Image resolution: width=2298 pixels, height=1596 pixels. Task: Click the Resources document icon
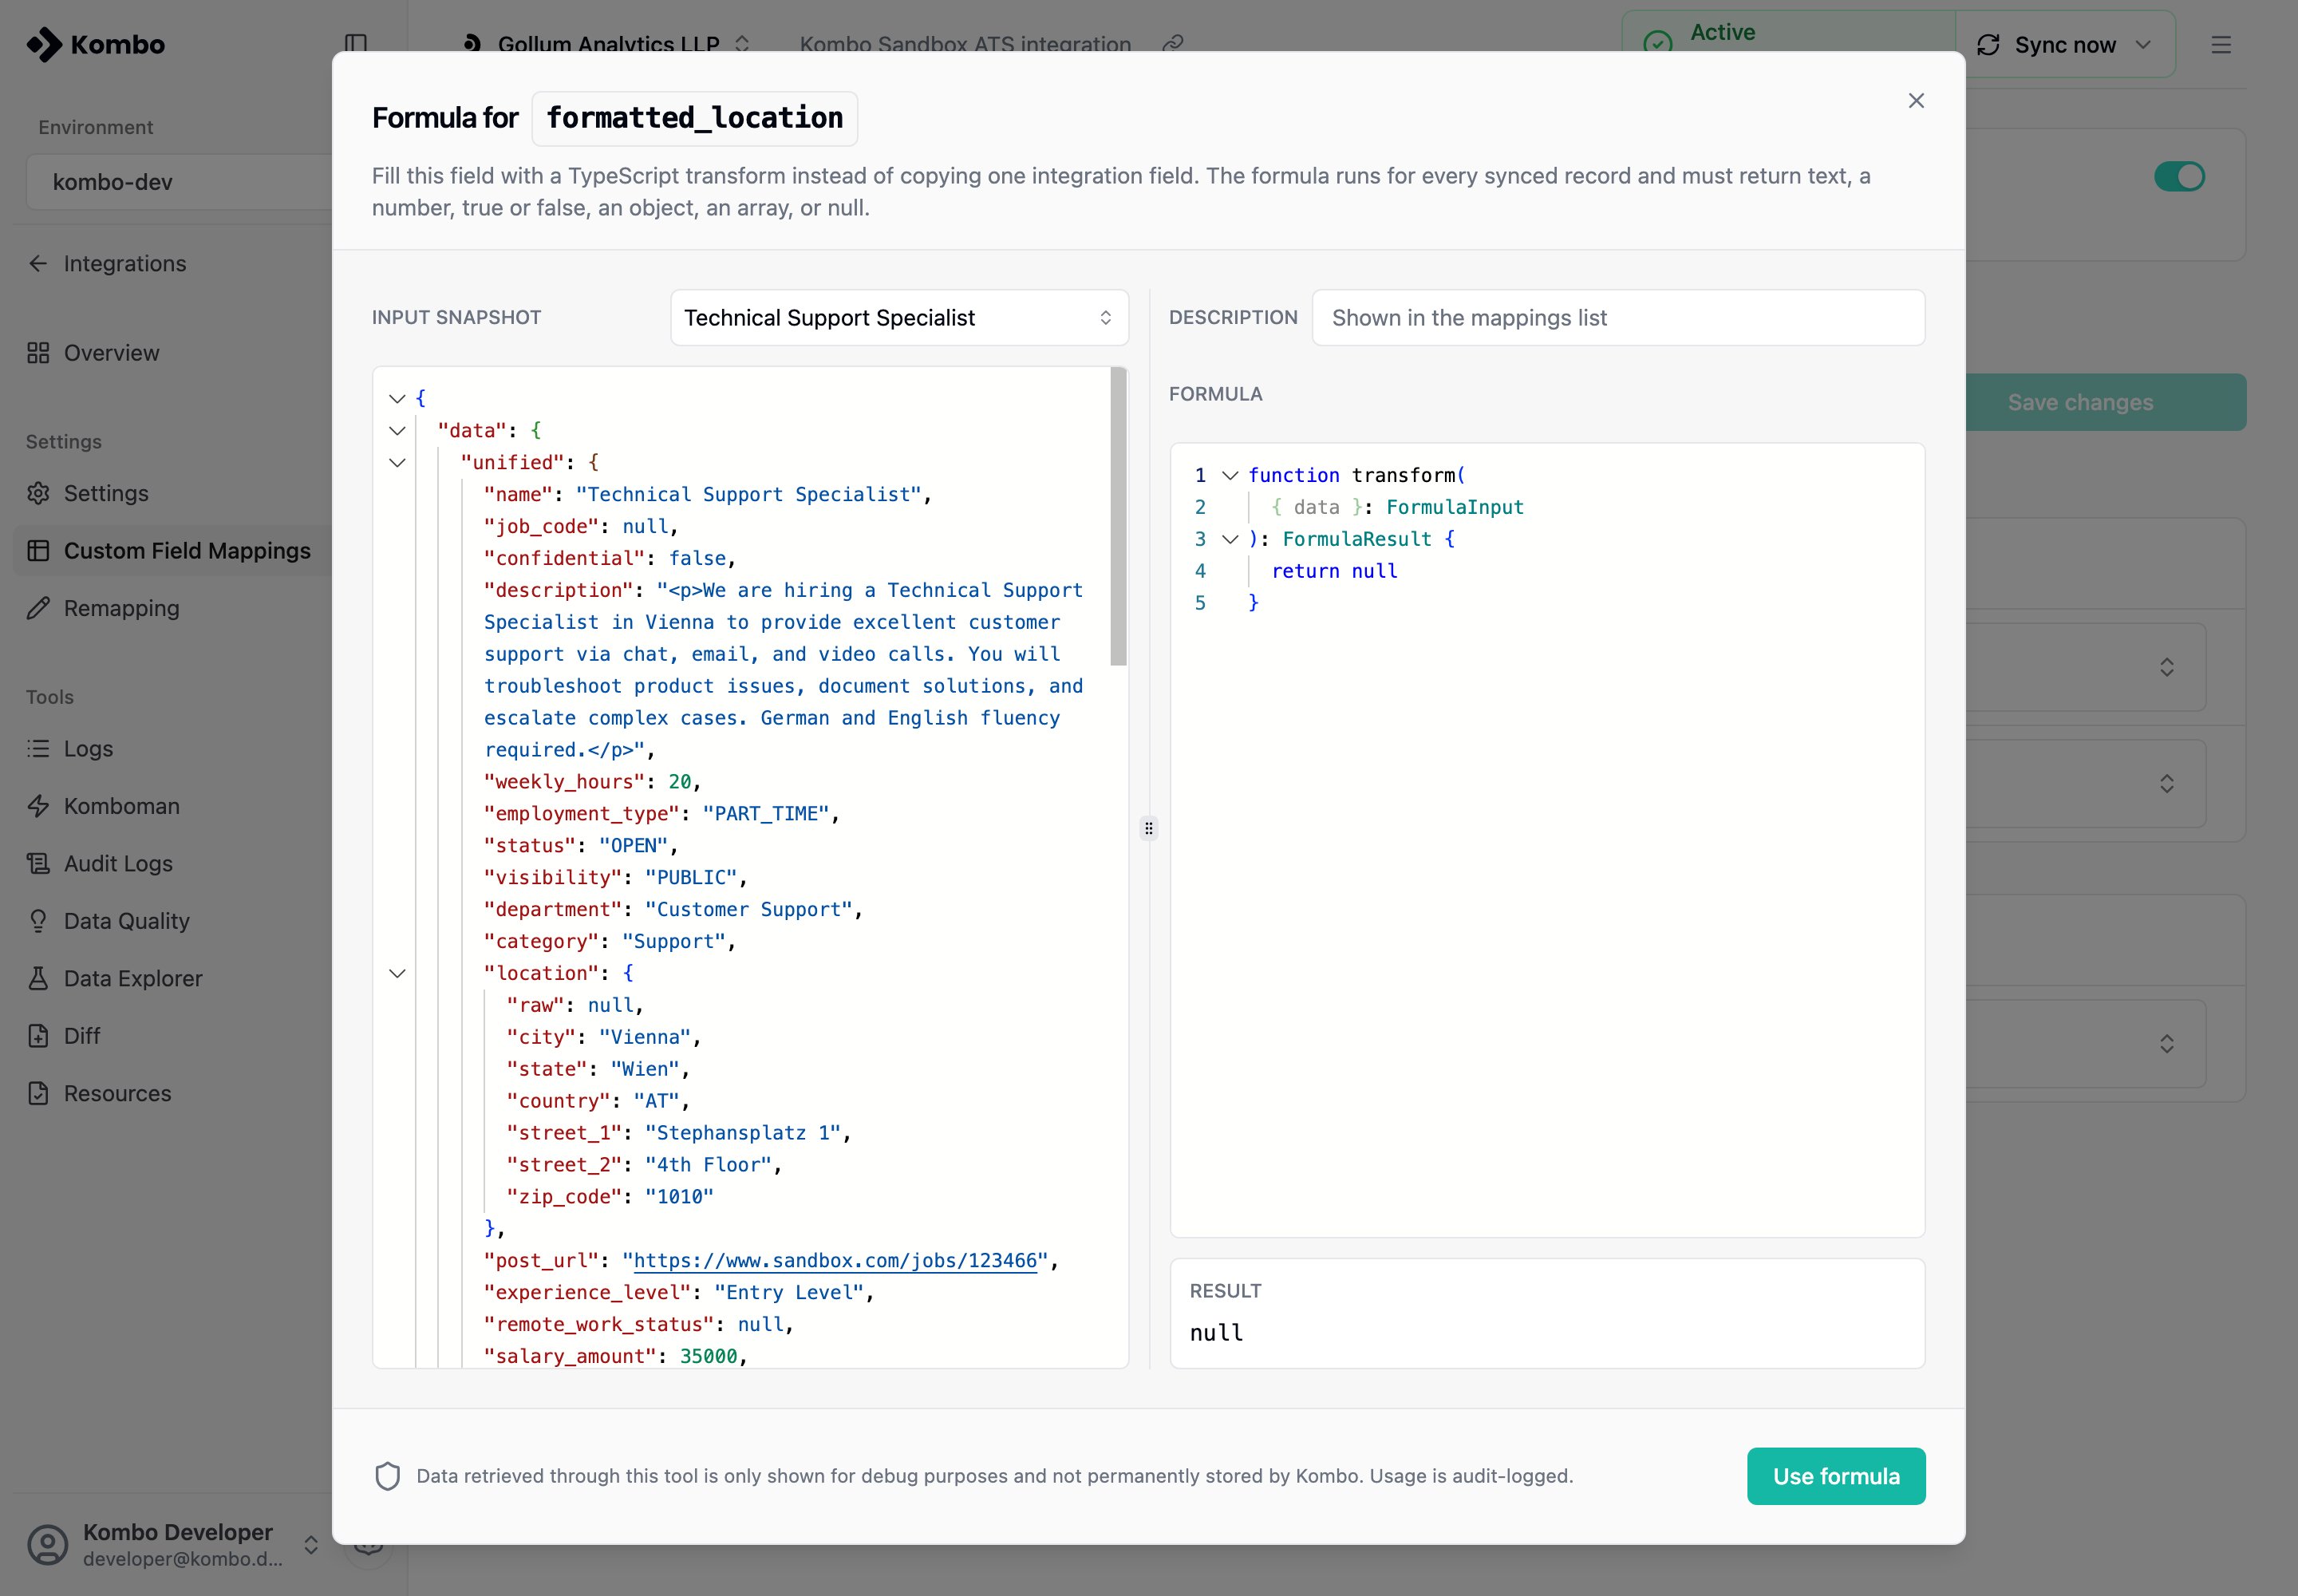[x=38, y=1093]
